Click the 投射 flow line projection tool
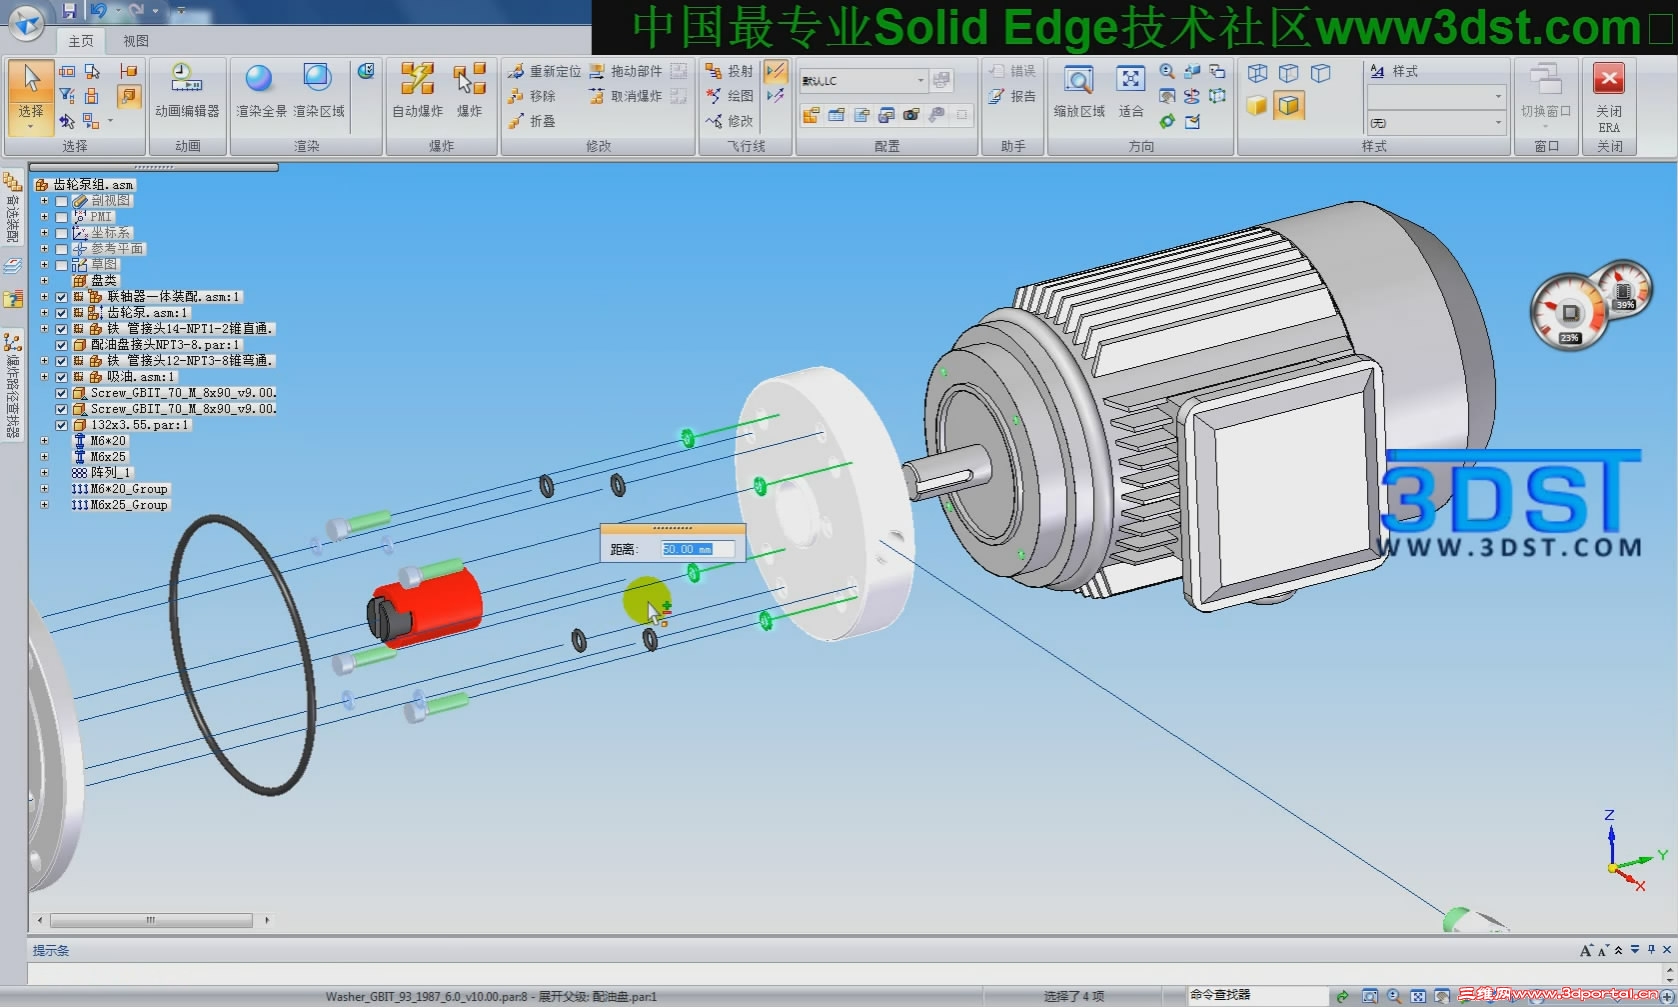Viewport: 1678px width, 1007px height. [x=730, y=72]
